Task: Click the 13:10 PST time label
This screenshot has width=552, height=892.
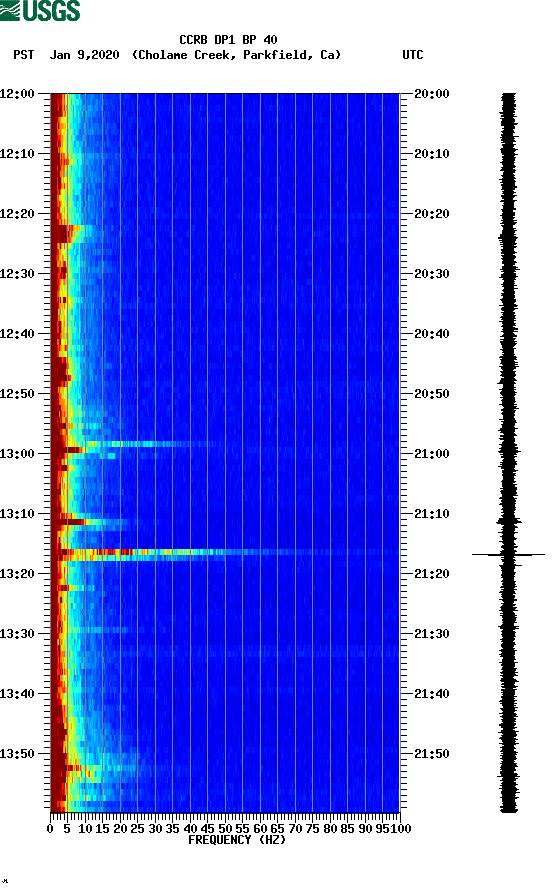Action: (x=18, y=514)
